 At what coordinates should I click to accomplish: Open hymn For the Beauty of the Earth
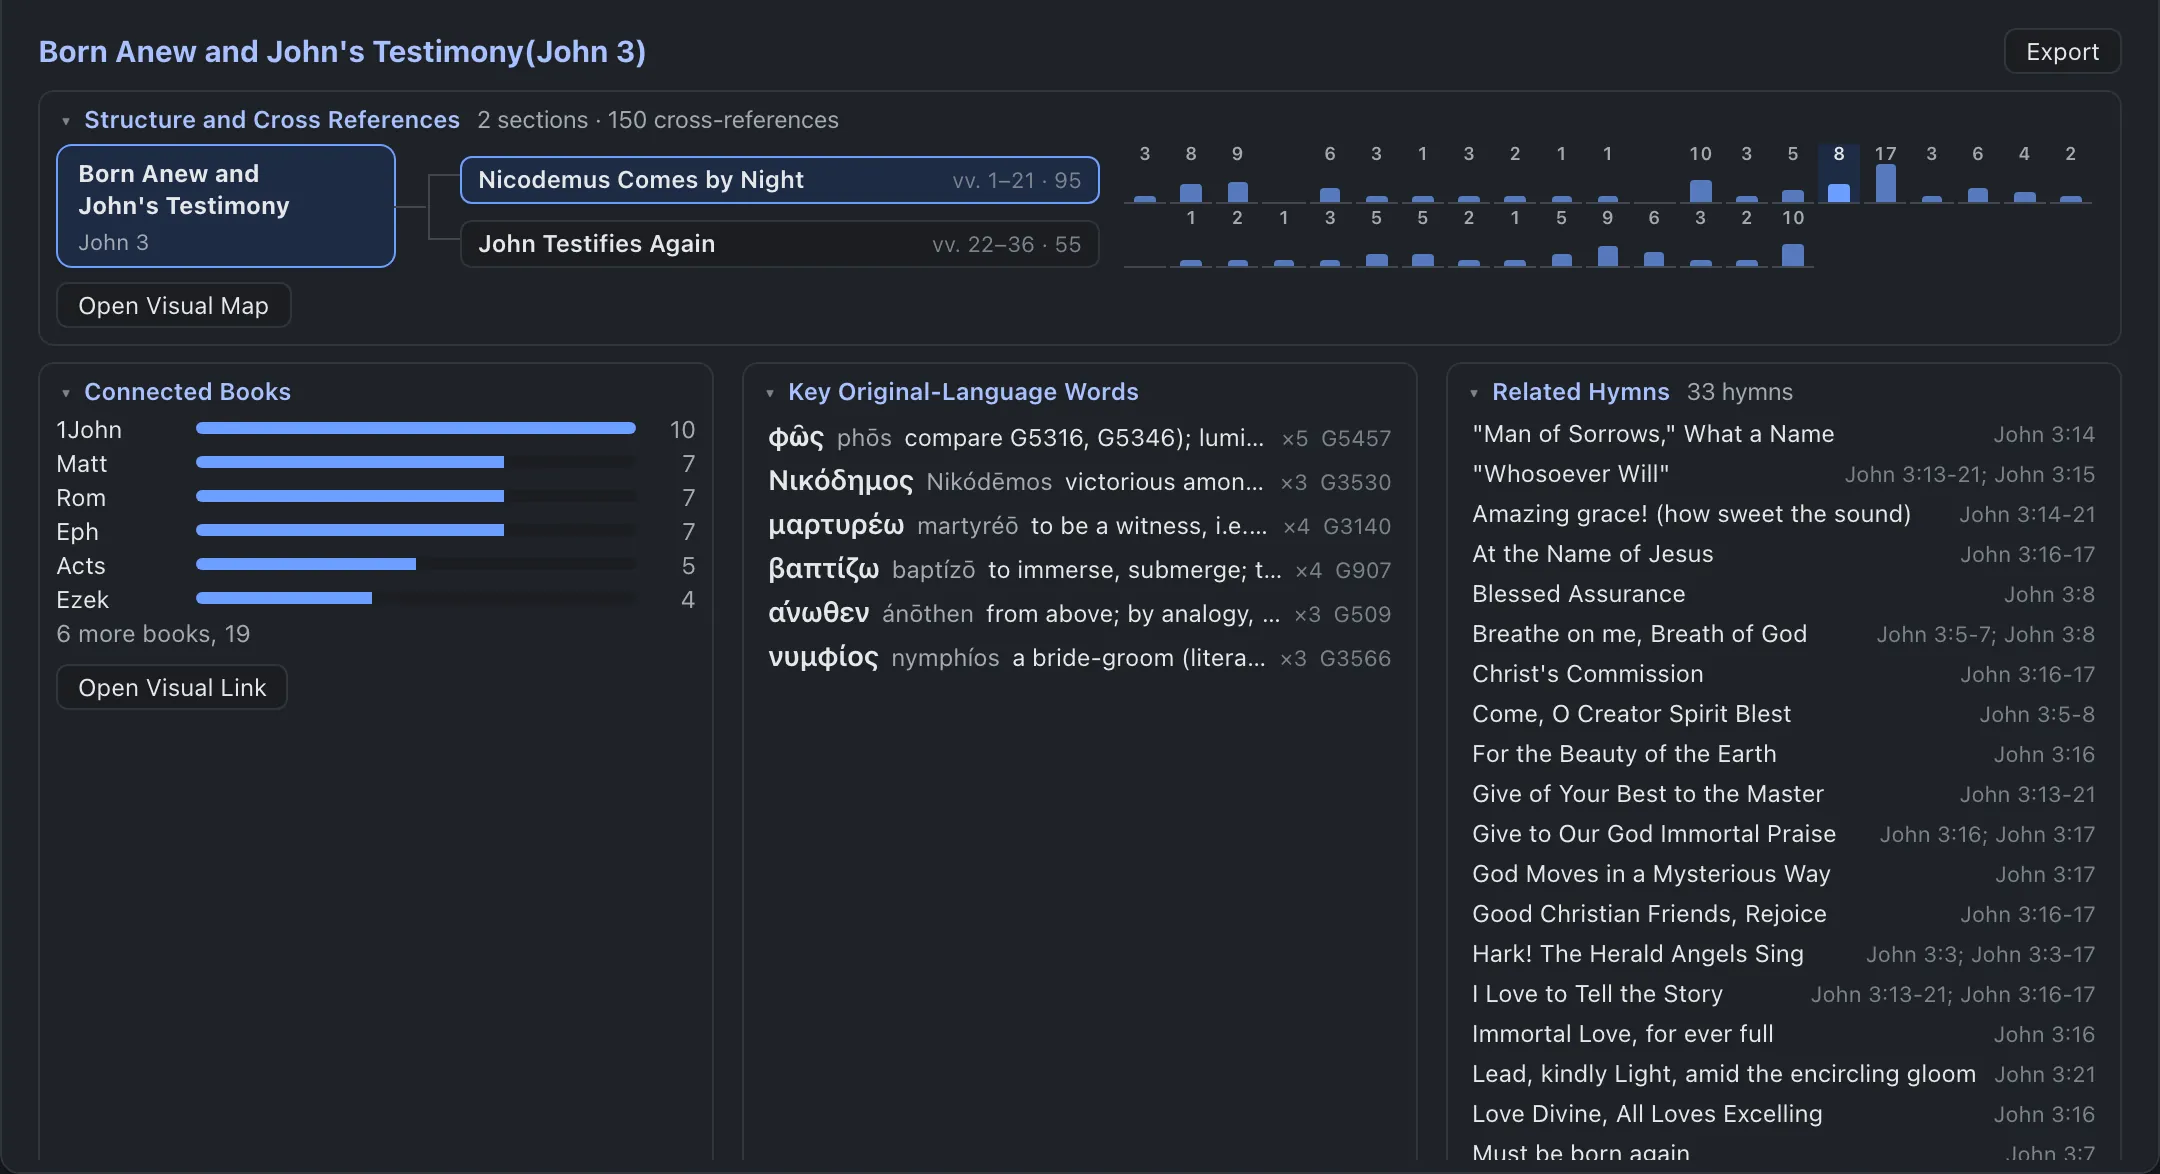coord(1783,754)
